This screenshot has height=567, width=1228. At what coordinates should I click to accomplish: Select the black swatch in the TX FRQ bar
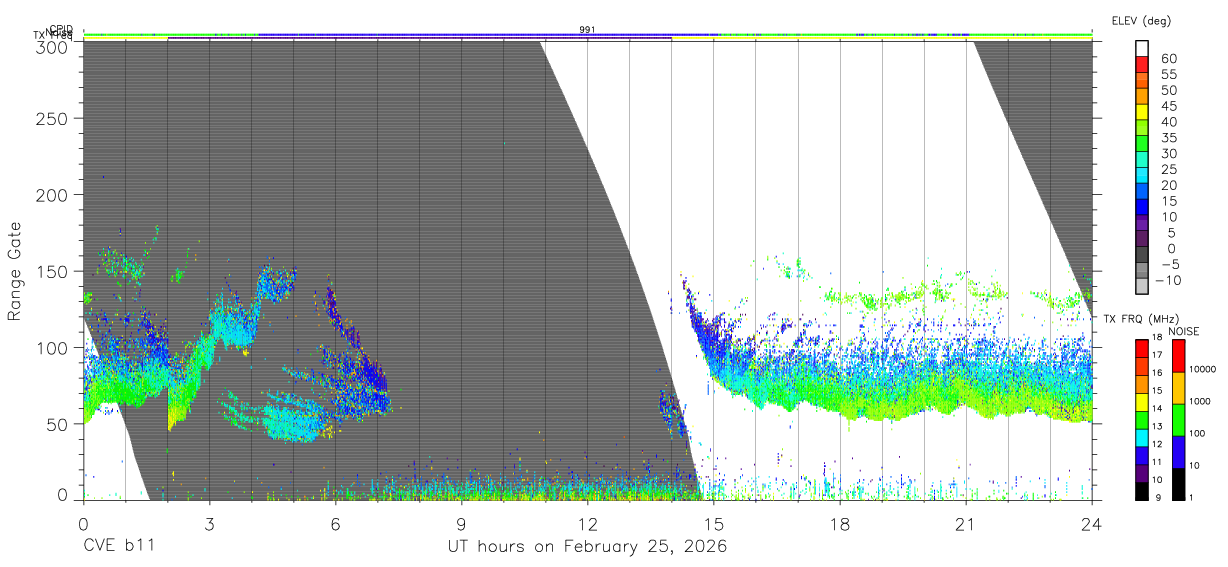pyautogui.click(x=1143, y=491)
